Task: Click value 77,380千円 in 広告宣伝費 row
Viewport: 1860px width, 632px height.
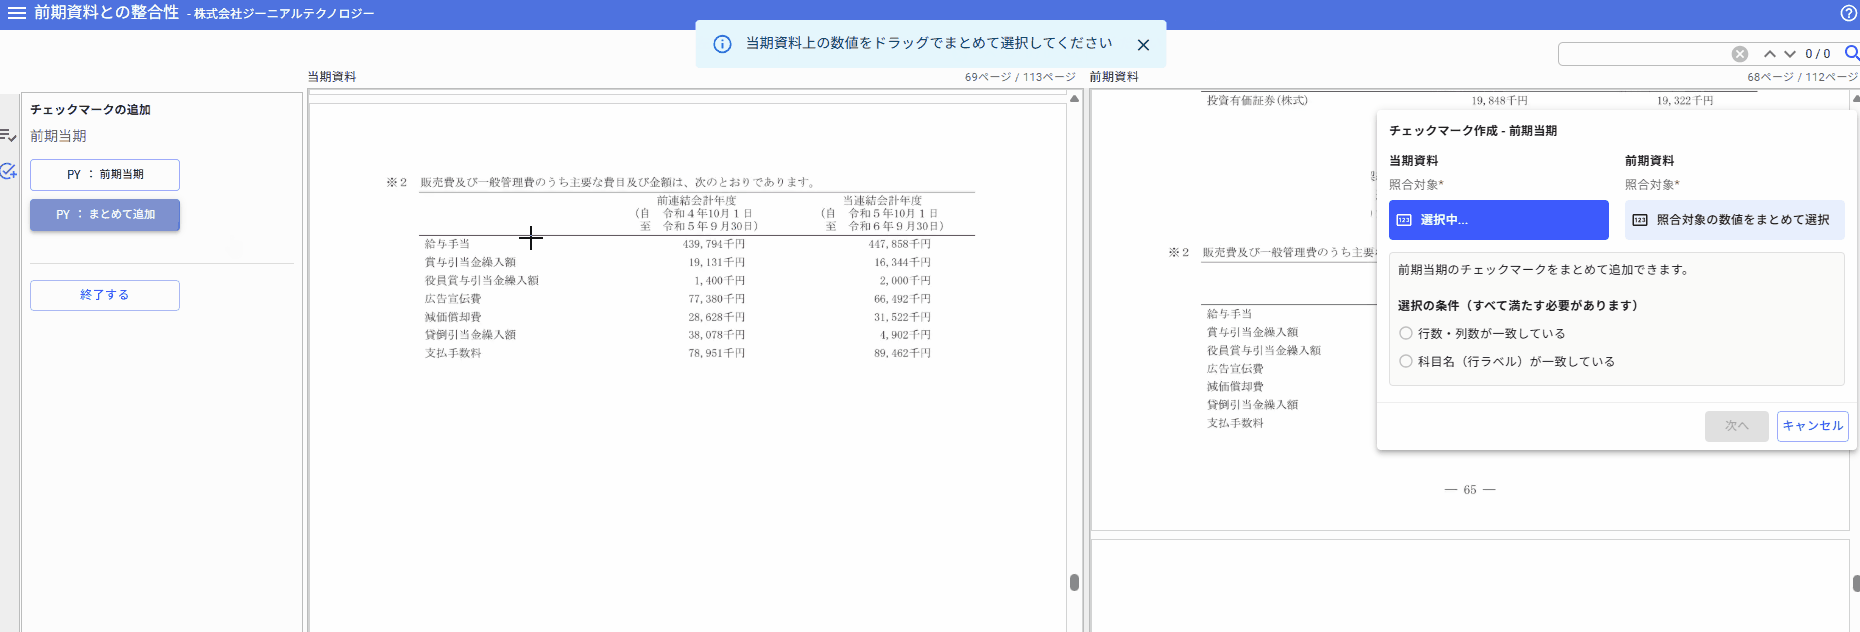Action: pyautogui.click(x=716, y=298)
